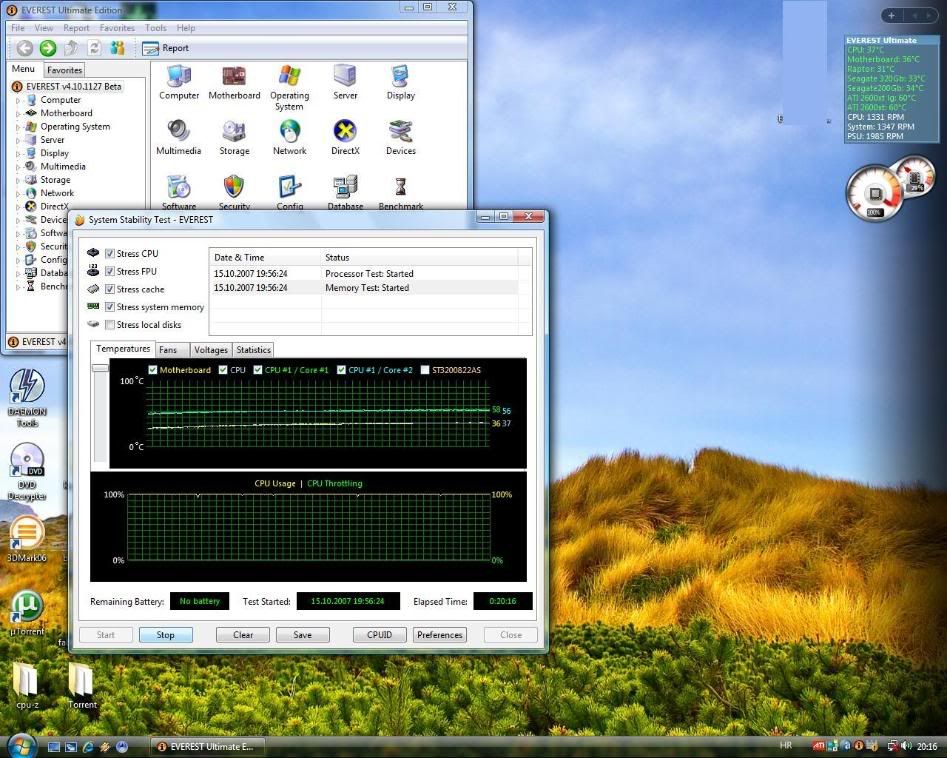Image resolution: width=947 pixels, height=758 pixels.
Task: Open the Preferences button
Action: point(440,635)
